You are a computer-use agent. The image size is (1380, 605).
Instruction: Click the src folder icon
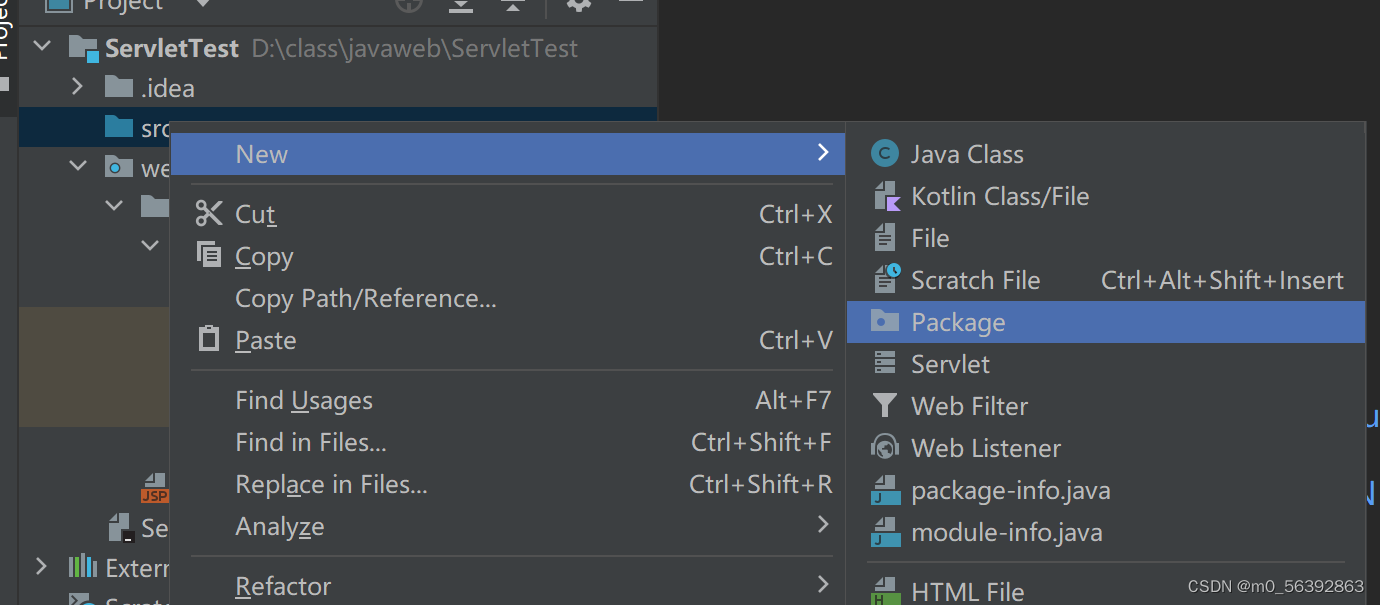(x=119, y=127)
